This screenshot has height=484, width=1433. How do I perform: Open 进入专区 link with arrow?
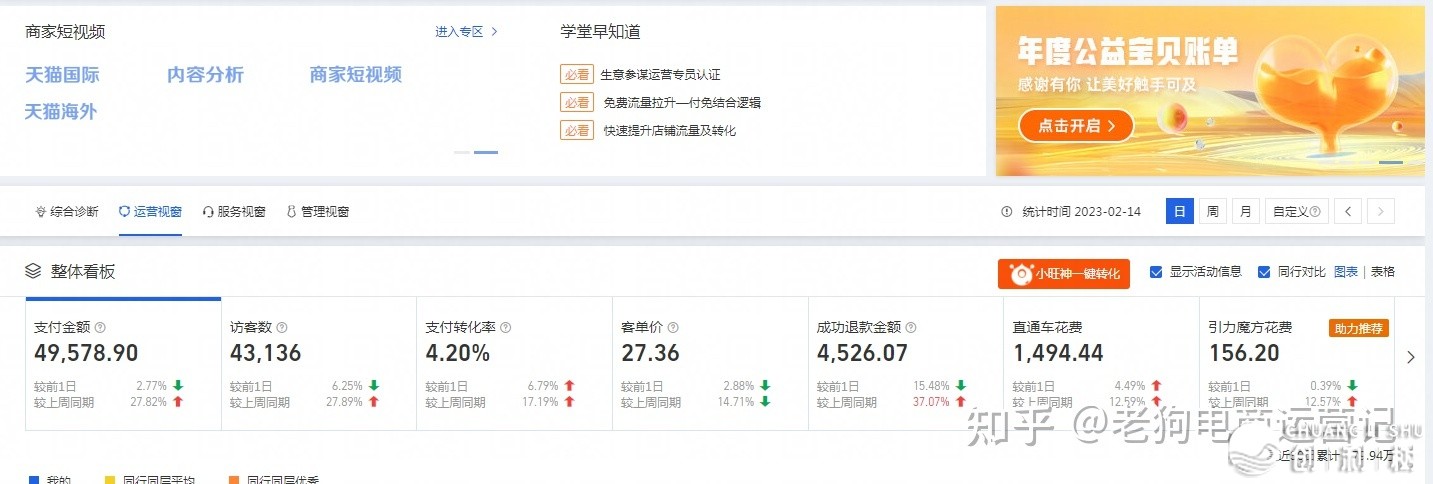click(466, 32)
